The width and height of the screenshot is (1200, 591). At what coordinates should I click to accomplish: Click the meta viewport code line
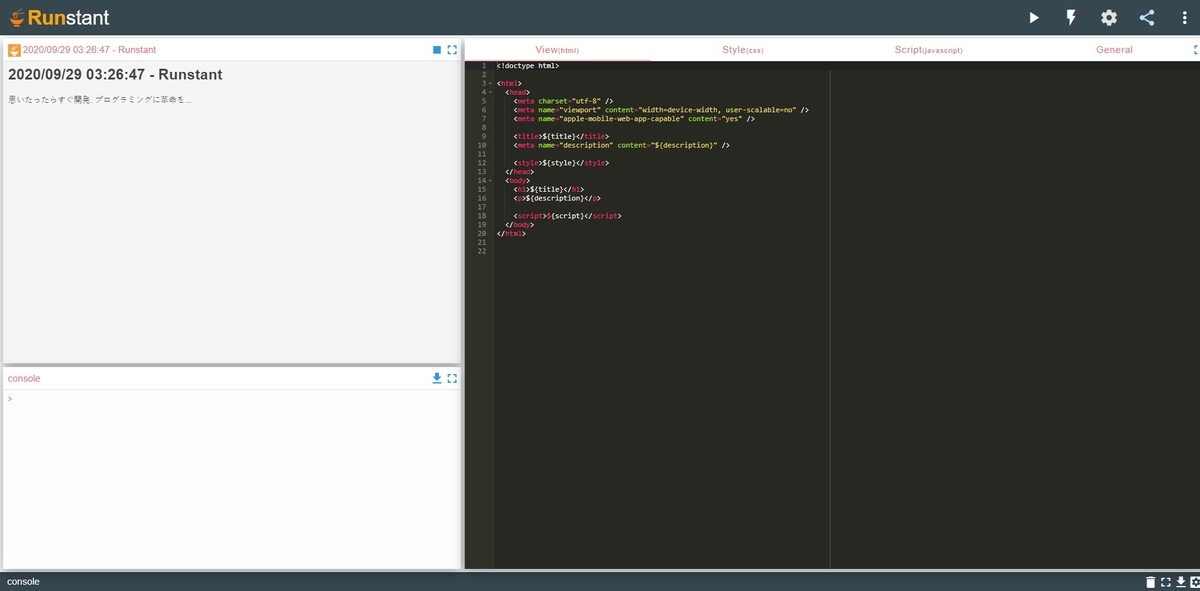(662, 110)
